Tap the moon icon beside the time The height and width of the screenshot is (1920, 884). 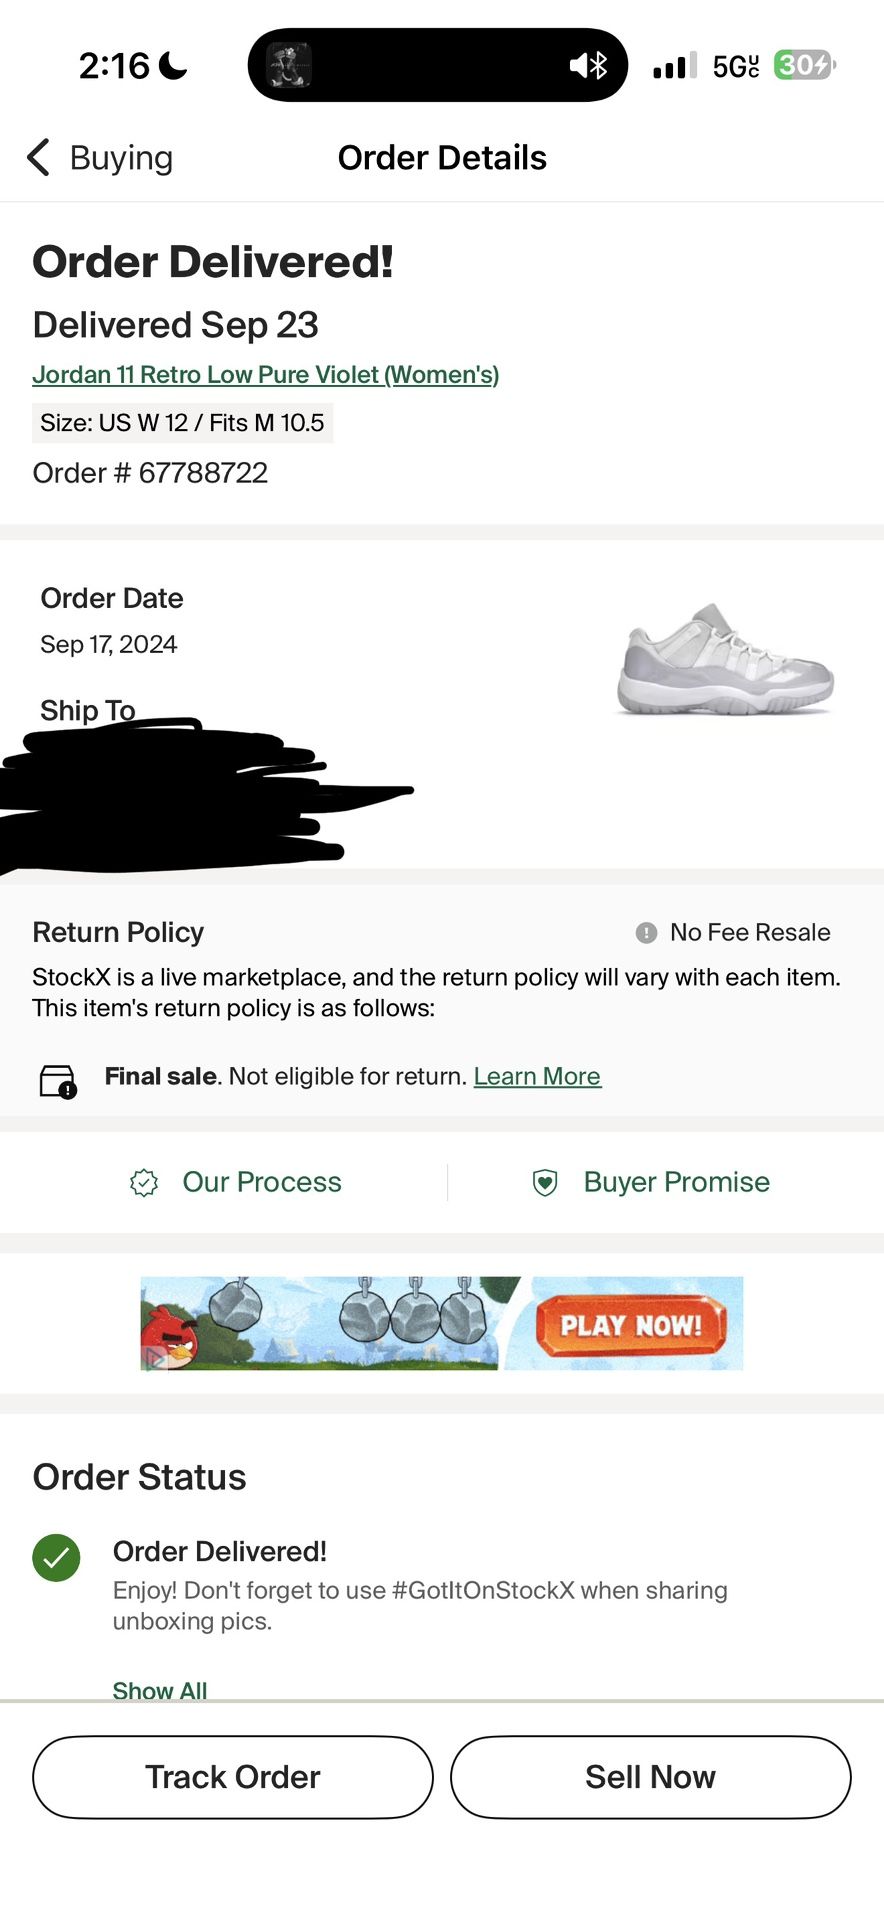coord(173,64)
